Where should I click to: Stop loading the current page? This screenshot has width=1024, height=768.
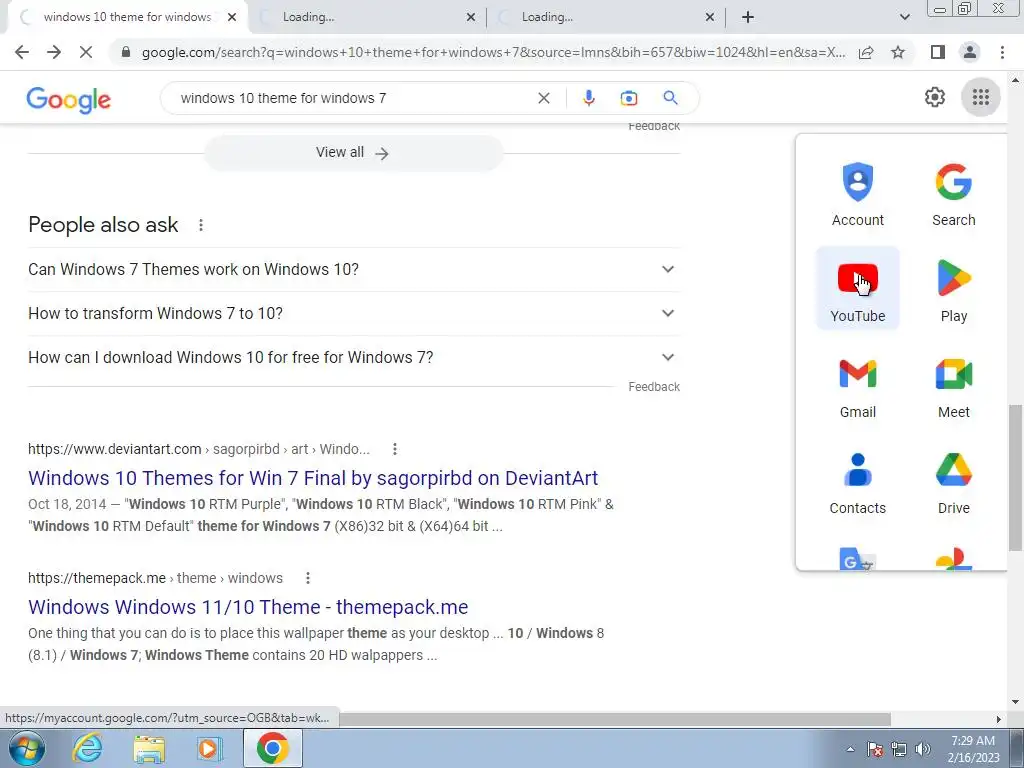[x=86, y=52]
